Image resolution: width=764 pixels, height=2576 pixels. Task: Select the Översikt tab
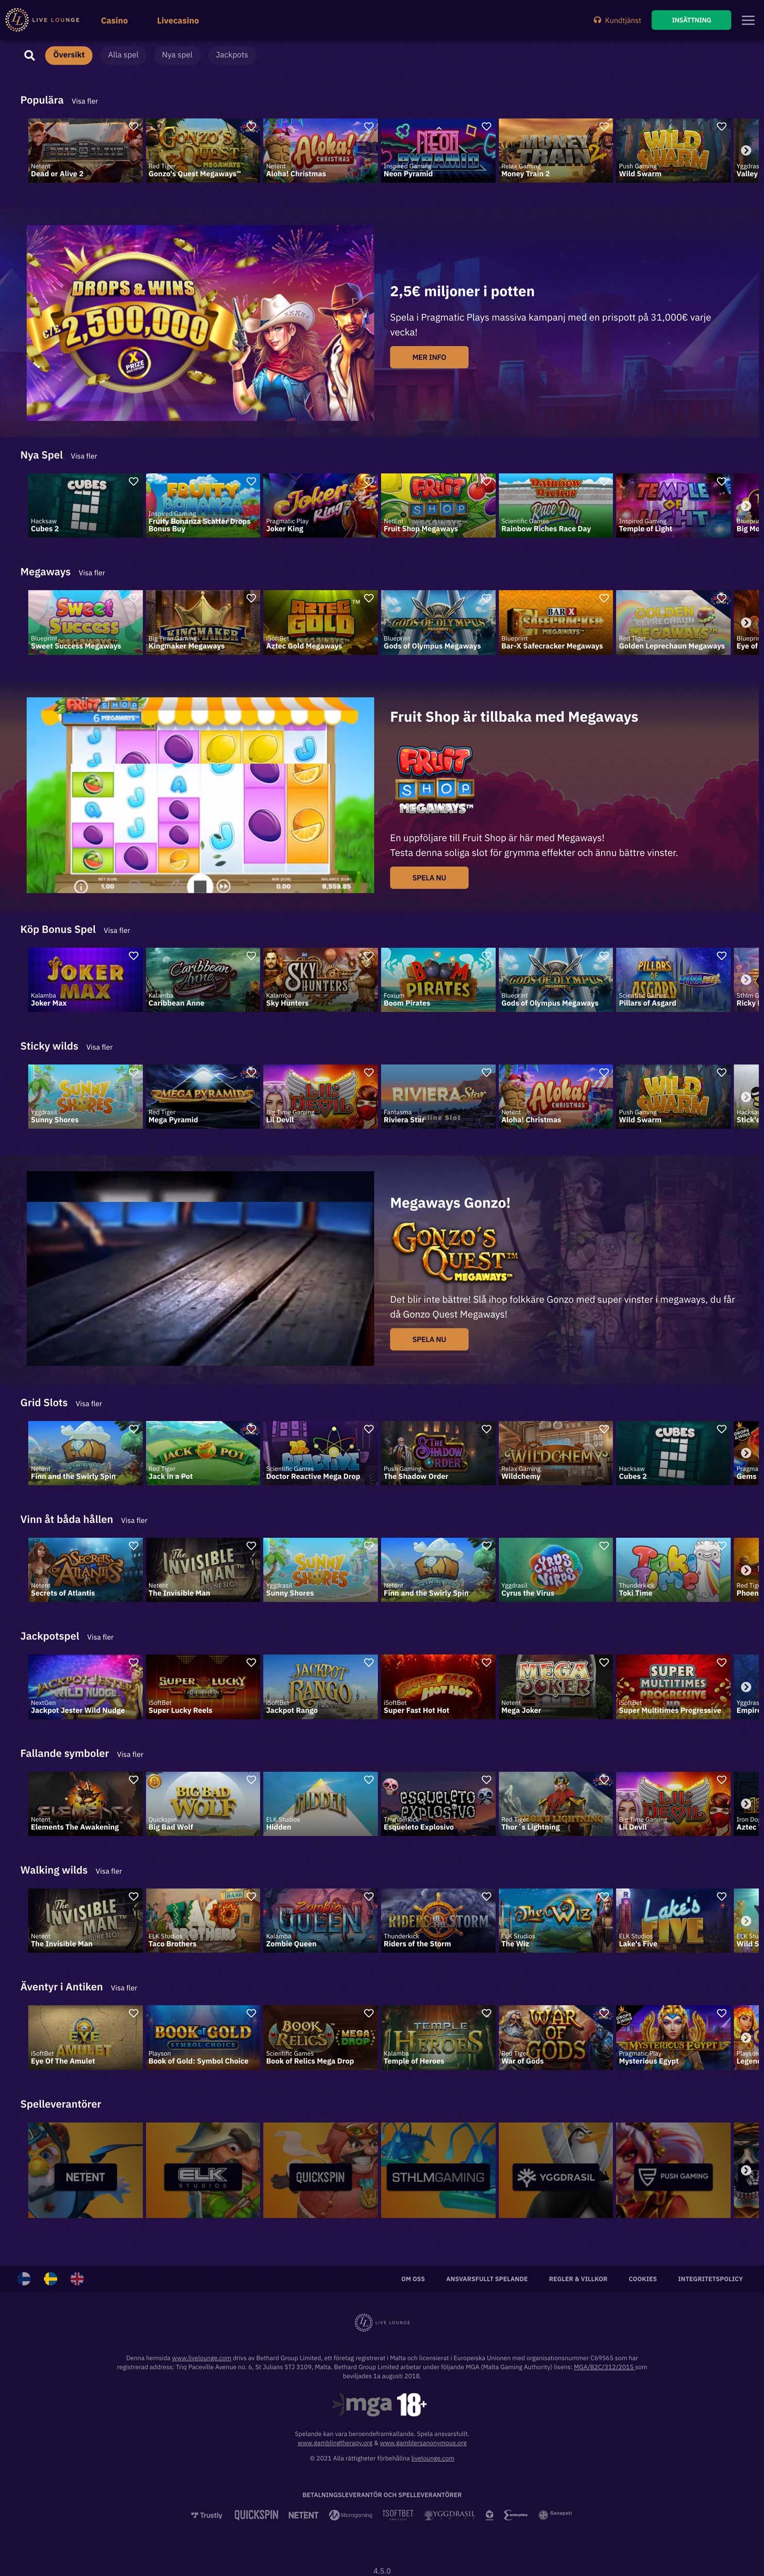69,55
